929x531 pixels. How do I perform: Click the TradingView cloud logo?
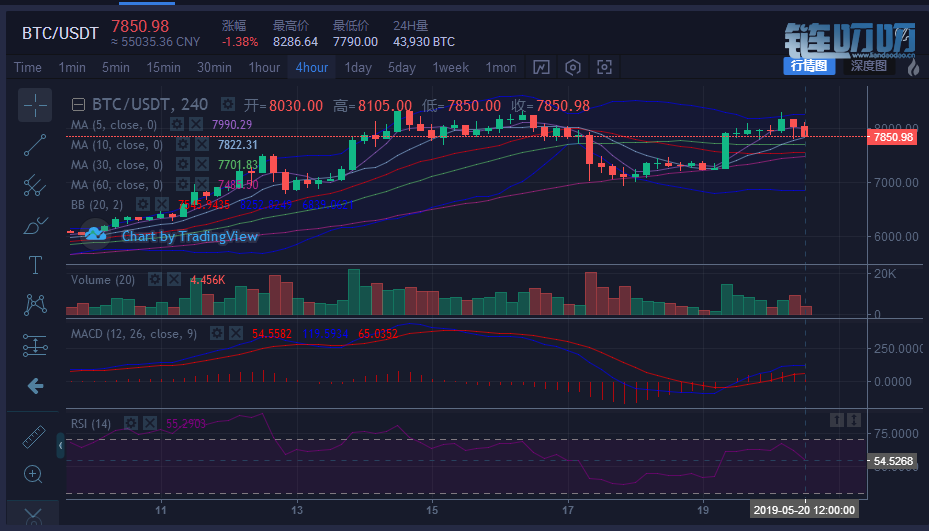click(x=95, y=234)
